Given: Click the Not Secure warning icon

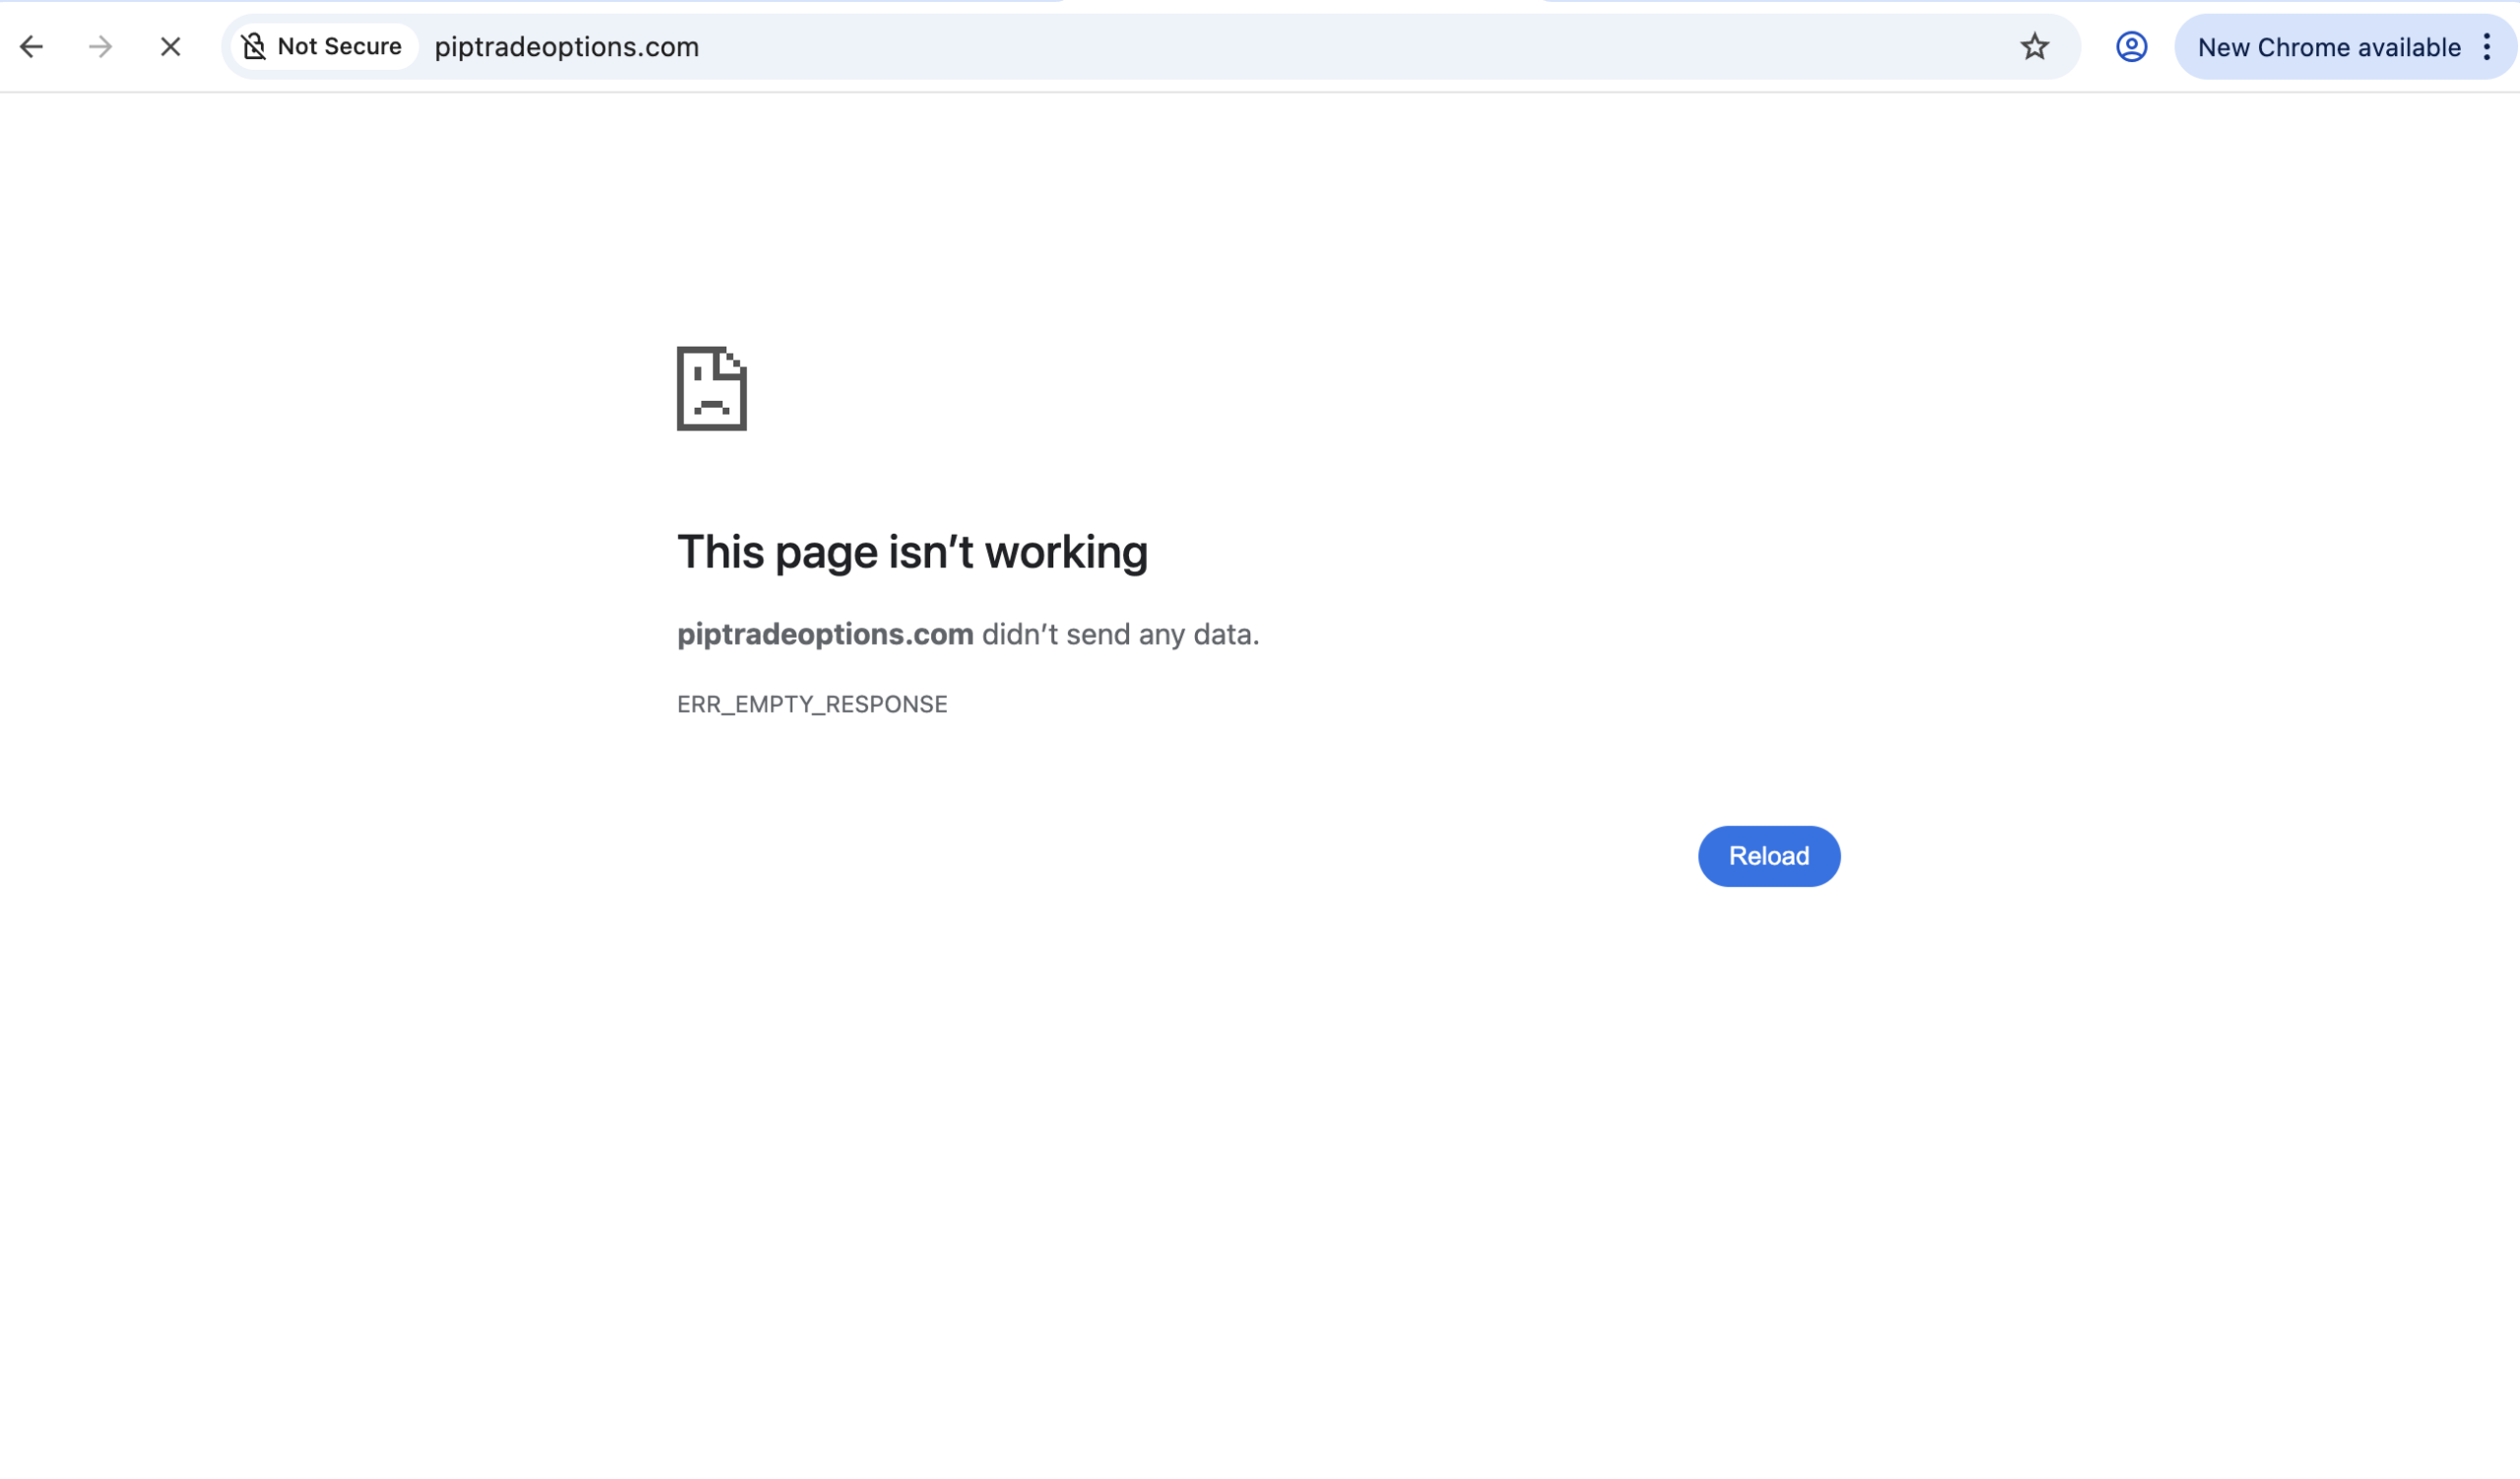Looking at the screenshot, I should 254,46.
